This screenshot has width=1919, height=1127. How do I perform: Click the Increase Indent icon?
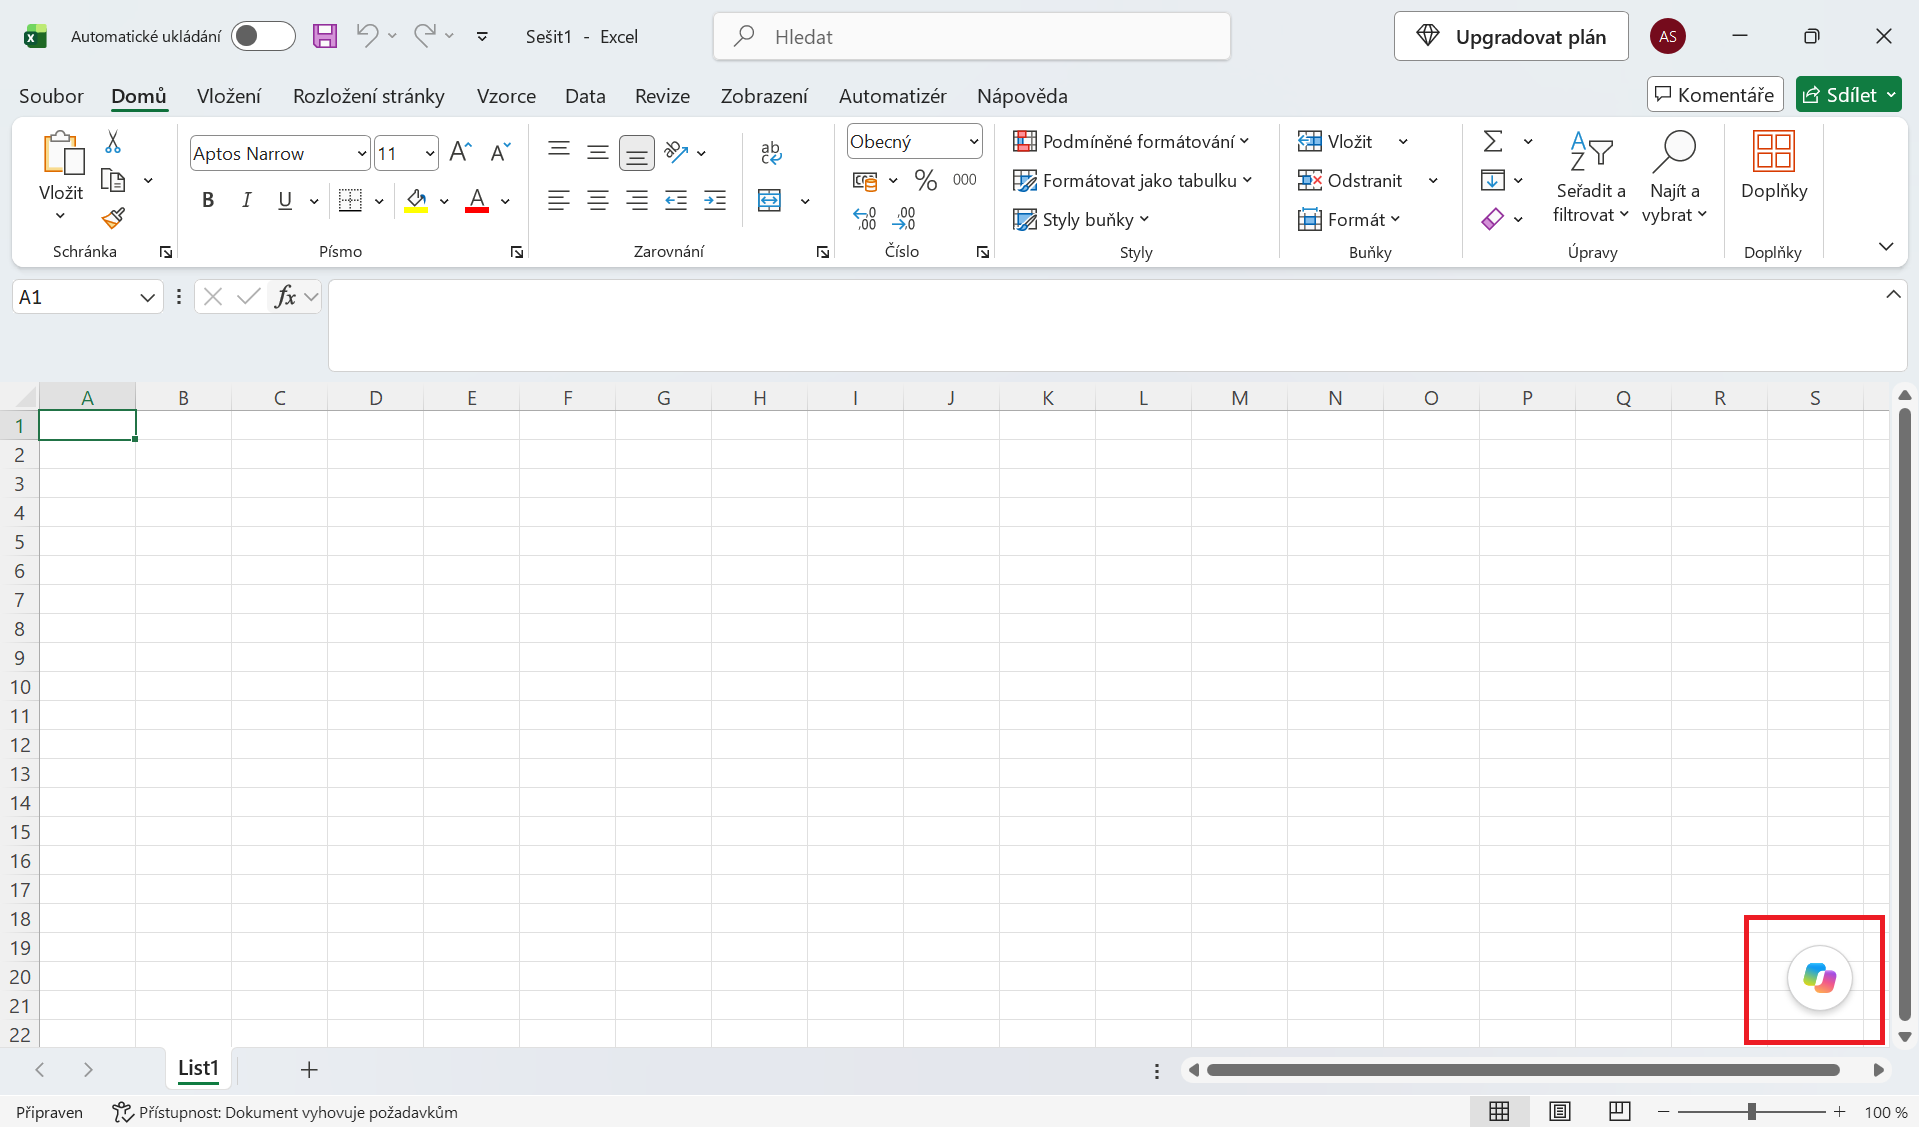pos(715,201)
